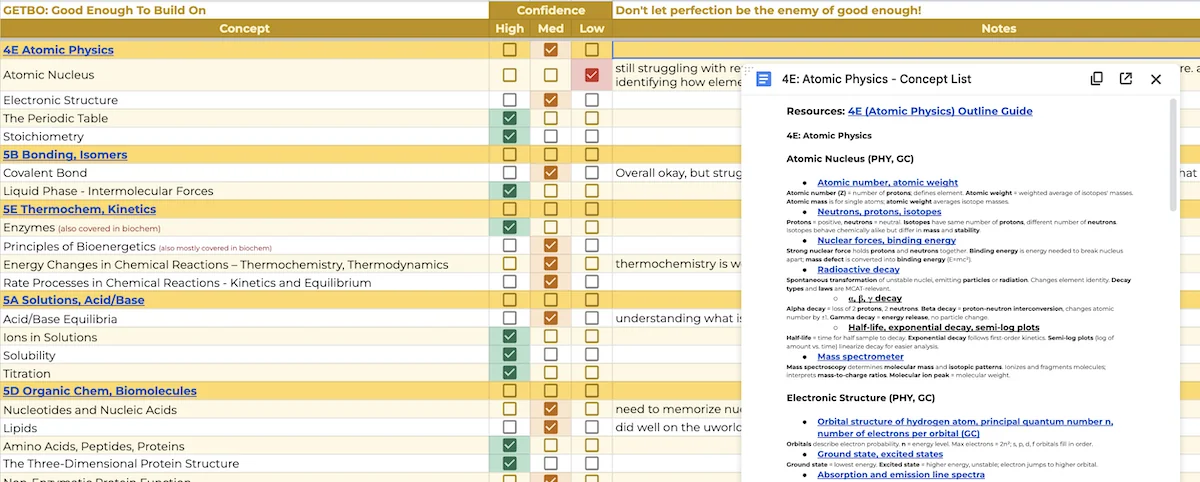
Task: Select notes cell starting 'thermochemistry is w'
Action: point(677,264)
